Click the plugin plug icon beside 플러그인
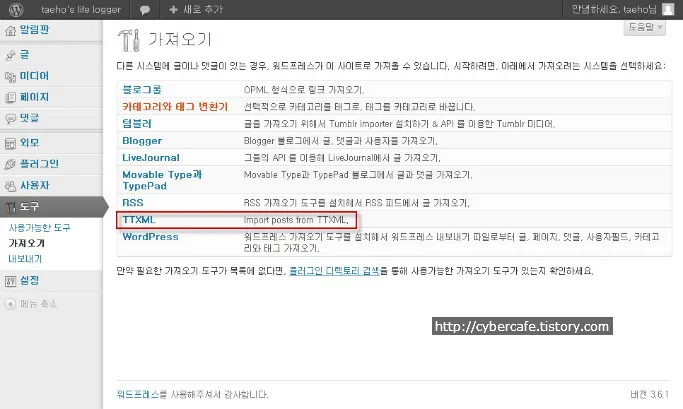Screen dimensions: 683x409 10,164
